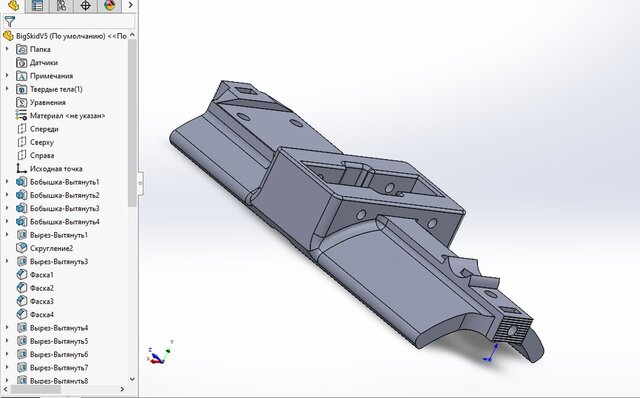
Task: Click the Скругление2 fillet icon
Action: coord(21,248)
